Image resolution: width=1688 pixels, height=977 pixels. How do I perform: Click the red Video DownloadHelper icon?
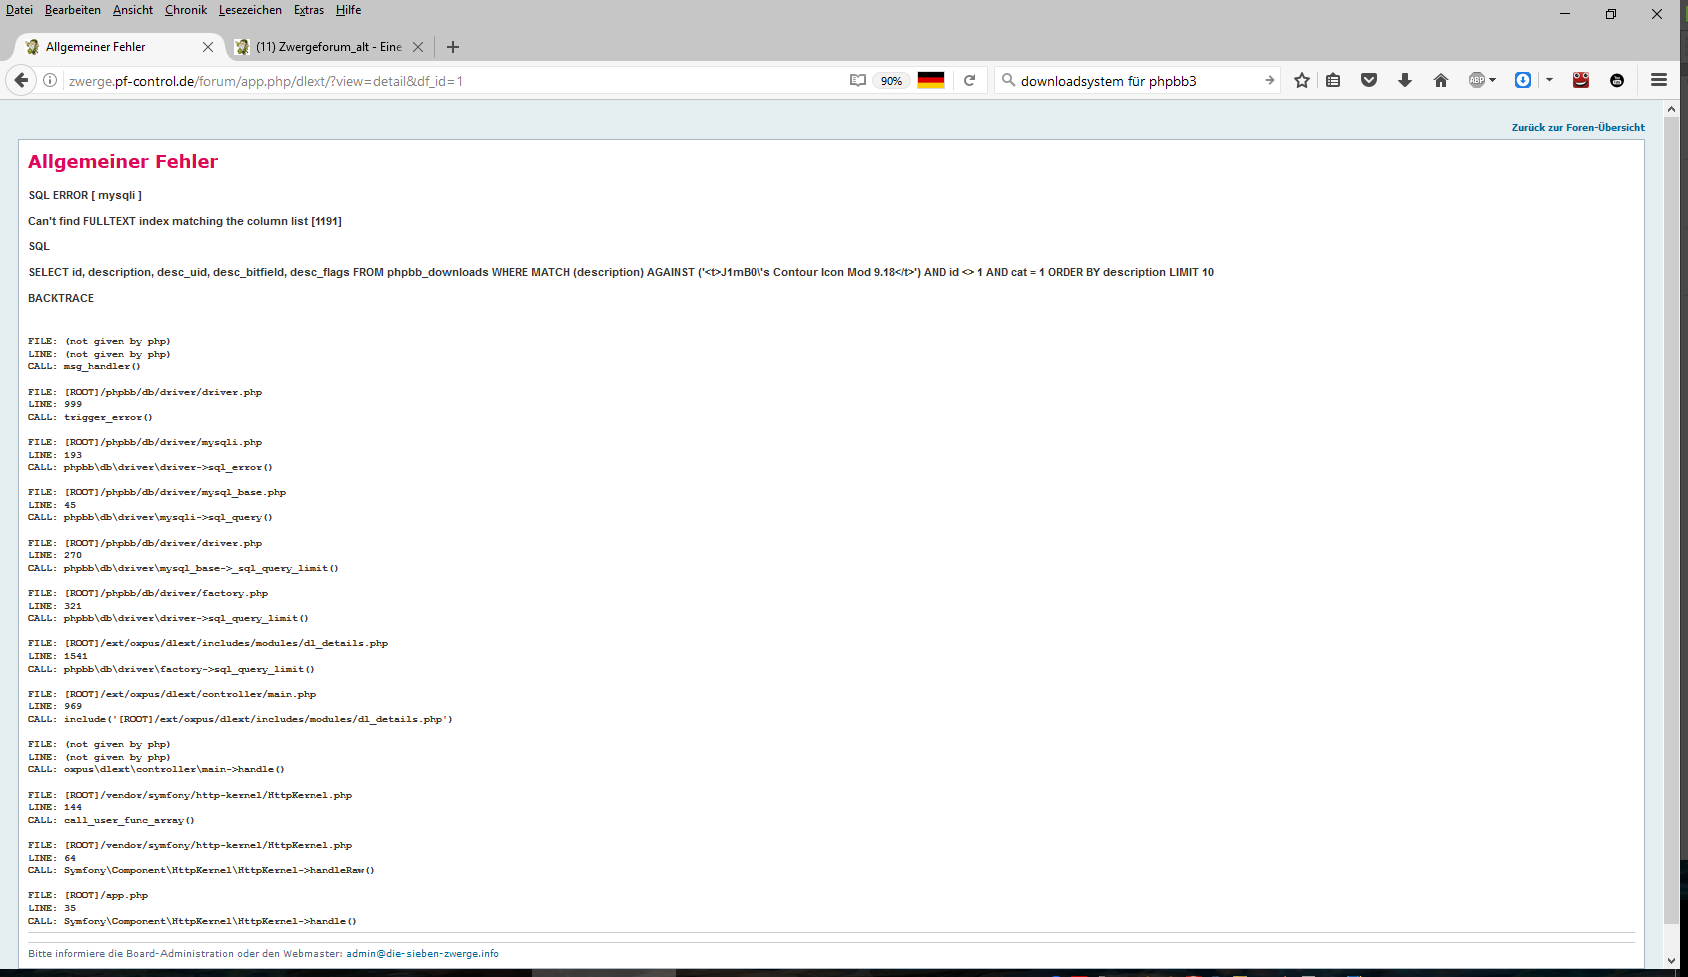(x=1581, y=80)
